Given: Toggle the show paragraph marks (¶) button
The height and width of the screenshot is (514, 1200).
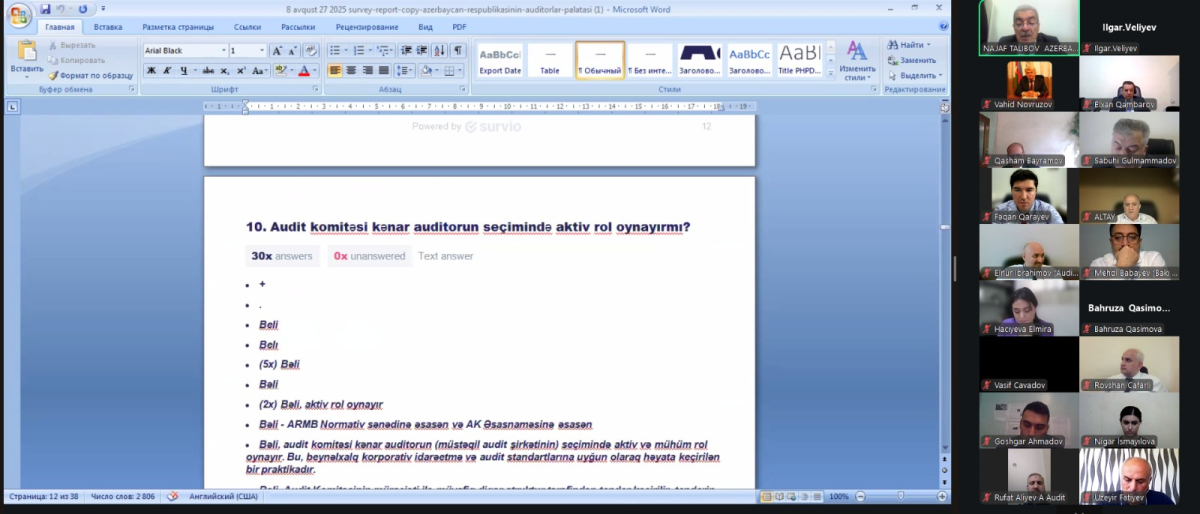Looking at the screenshot, I should pyautogui.click(x=458, y=50).
